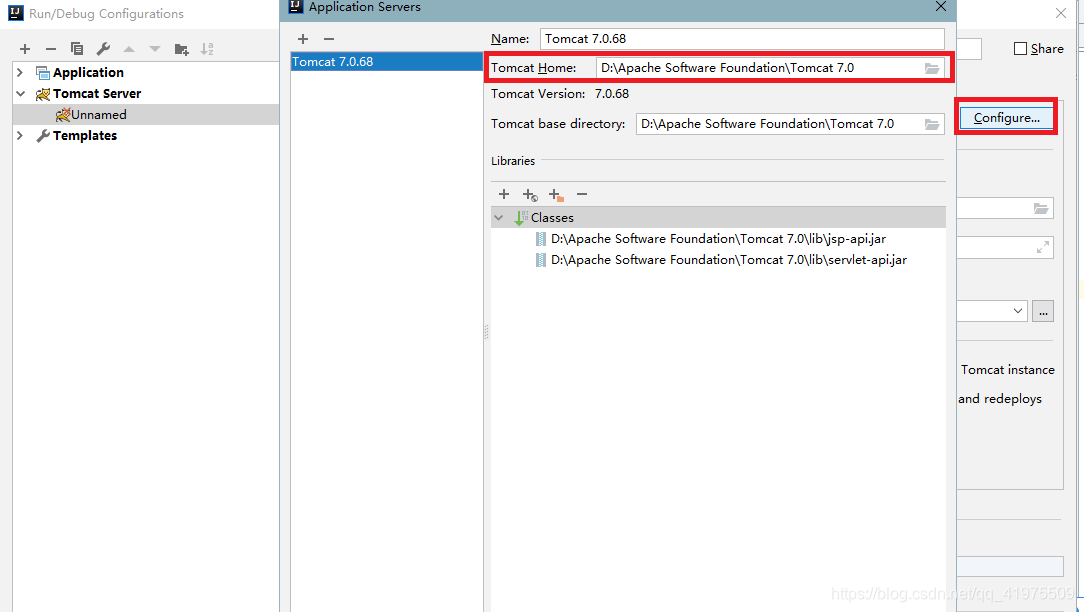Remove library minus icon under Libraries
Viewport: 1084px width, 612px height.
tap(582, 194)
